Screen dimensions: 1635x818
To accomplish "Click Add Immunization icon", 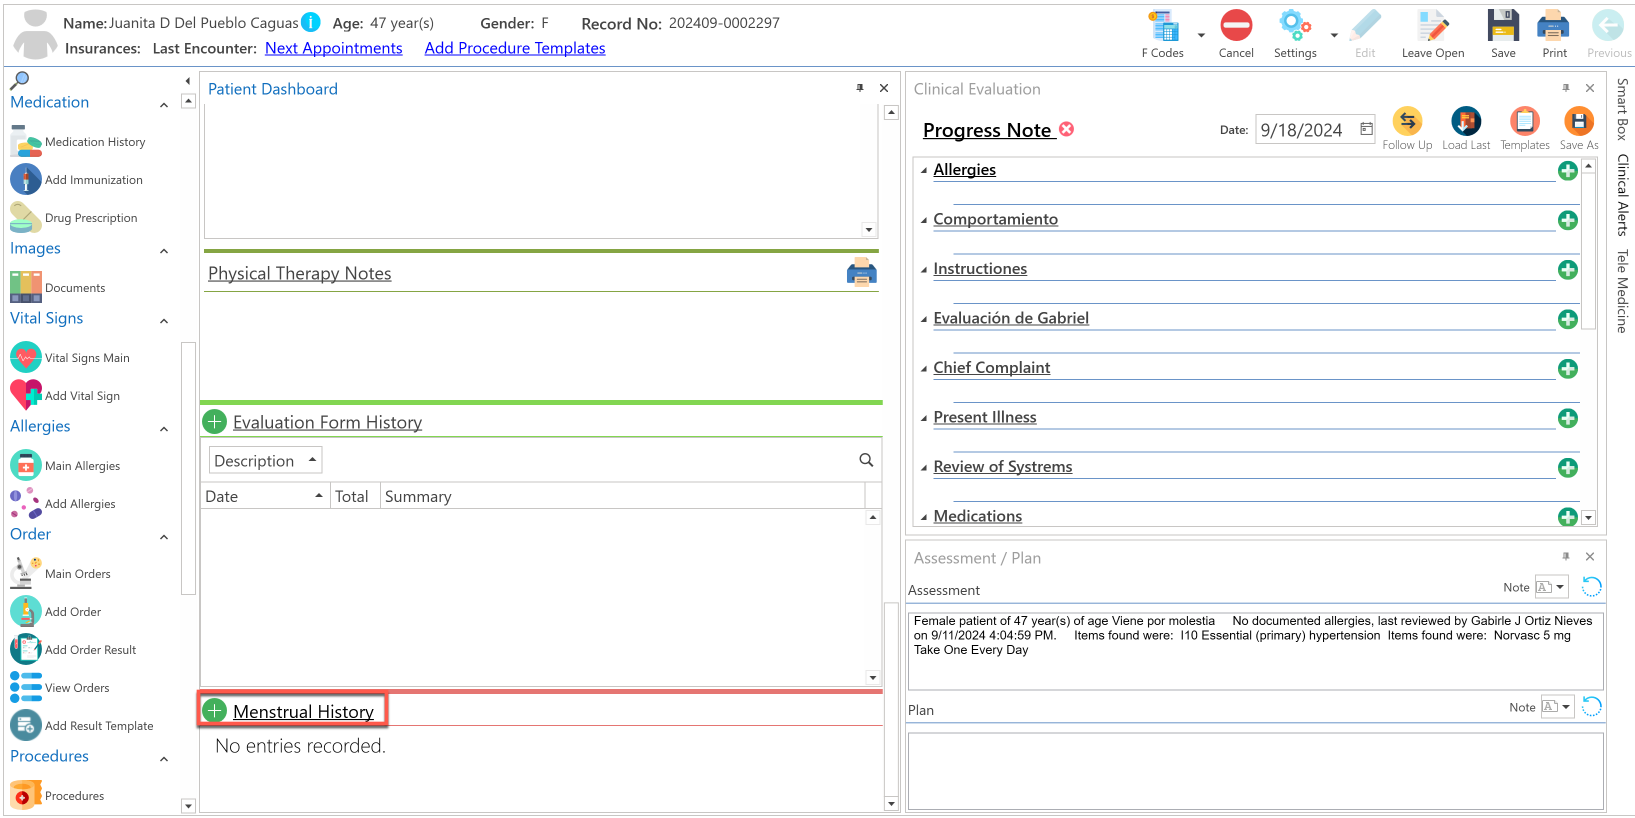I will pyautogui.click(x=26, y=180).
